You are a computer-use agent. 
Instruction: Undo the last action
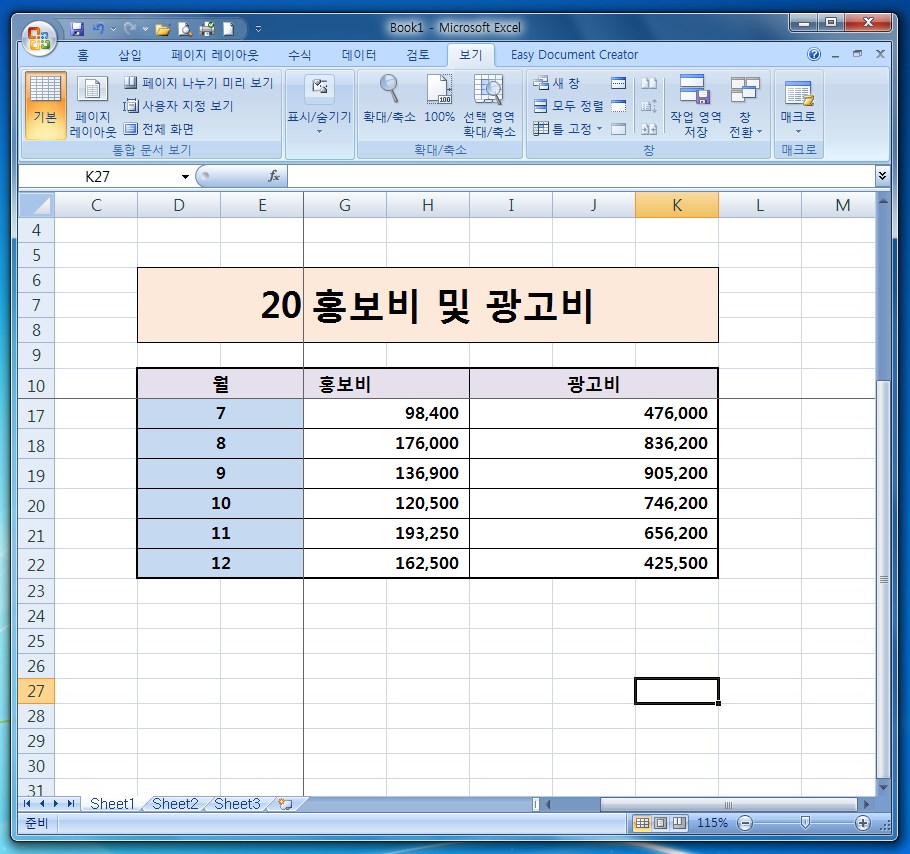click(x=98, y=28)
